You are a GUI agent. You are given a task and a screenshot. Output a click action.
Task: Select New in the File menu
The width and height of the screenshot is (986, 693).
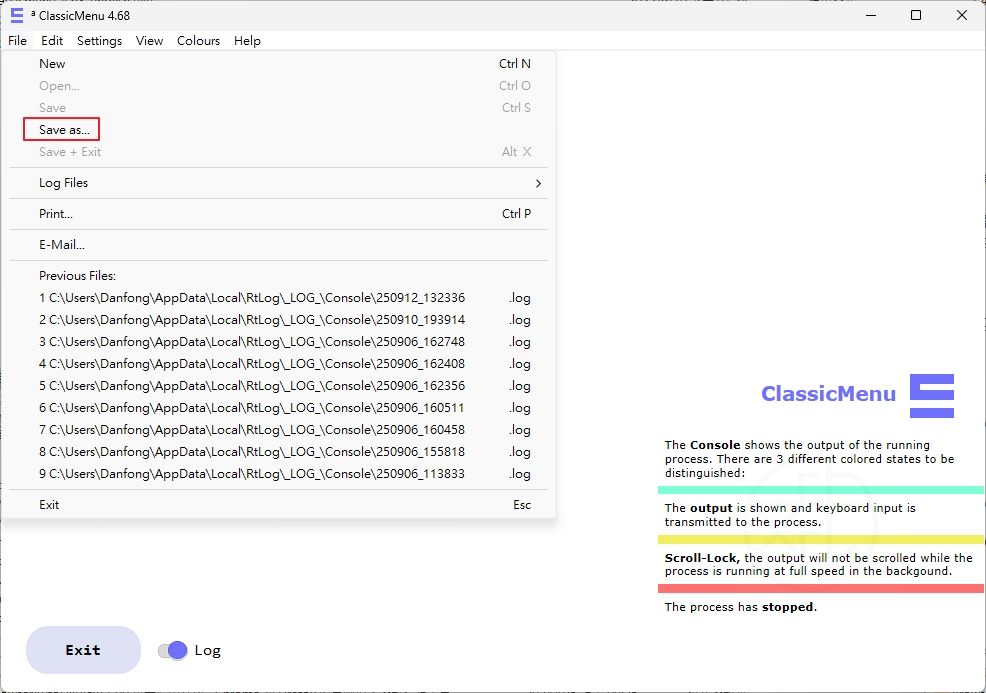pos(52,64)
